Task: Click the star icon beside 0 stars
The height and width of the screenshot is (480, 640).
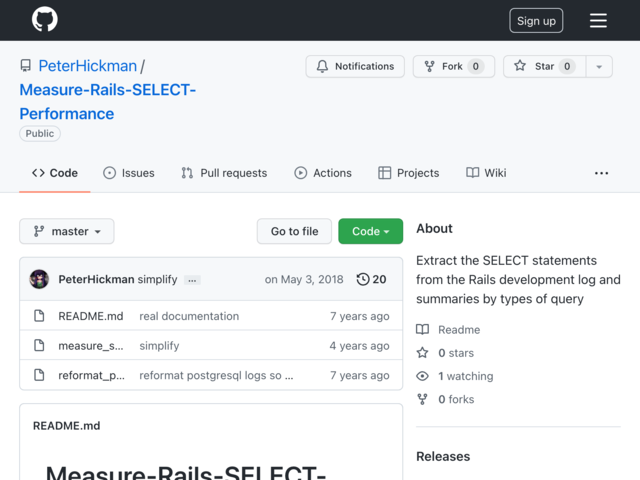Action: pos(422,353)
